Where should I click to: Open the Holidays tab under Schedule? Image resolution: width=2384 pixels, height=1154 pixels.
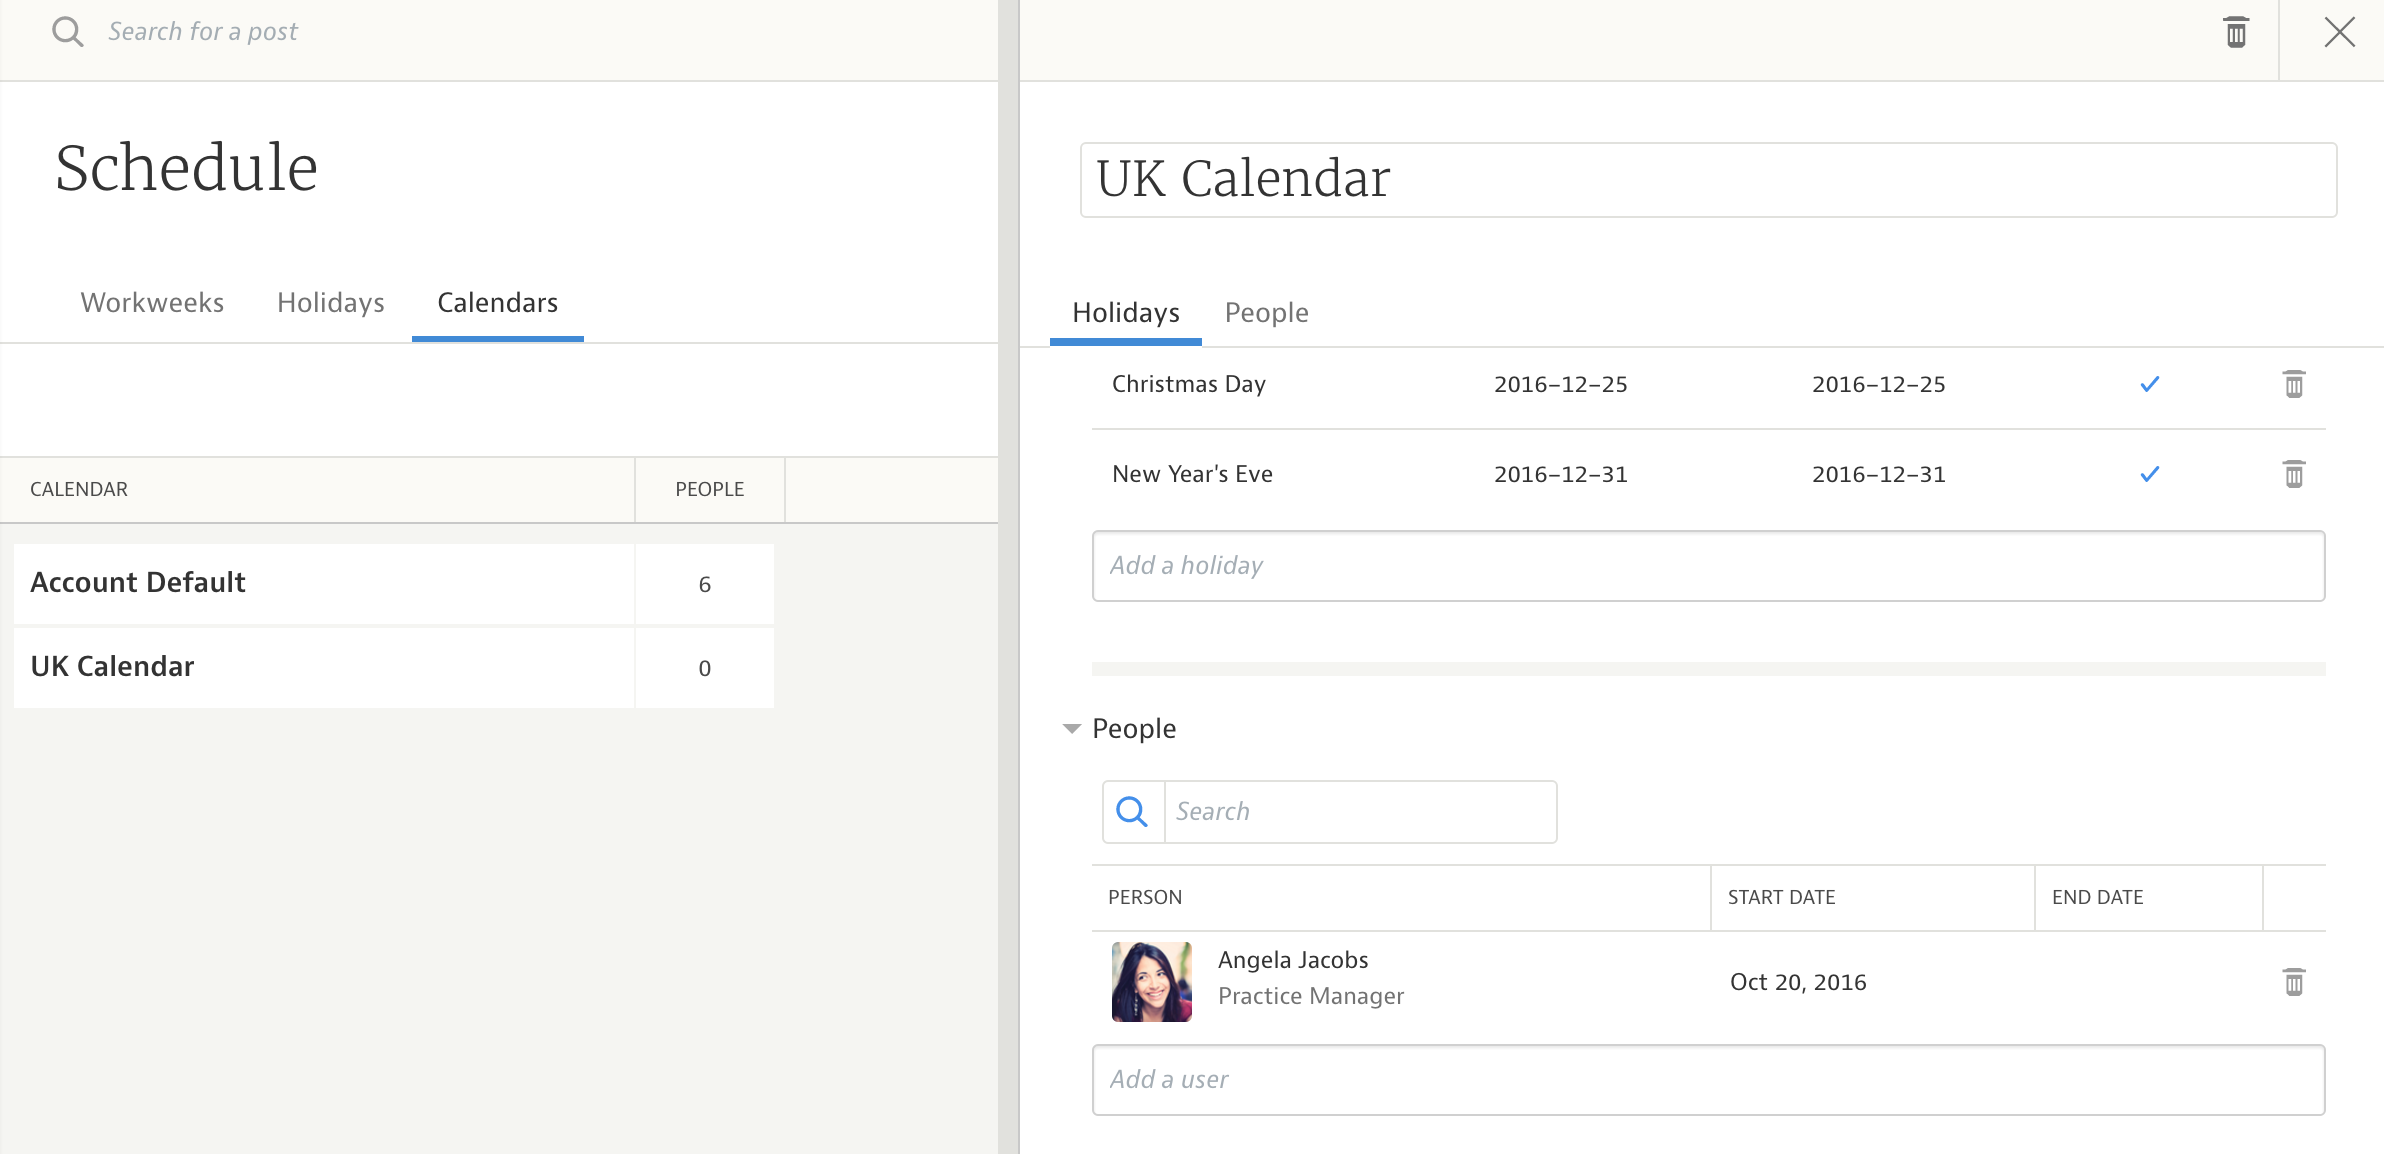click(x=330, y=303)
